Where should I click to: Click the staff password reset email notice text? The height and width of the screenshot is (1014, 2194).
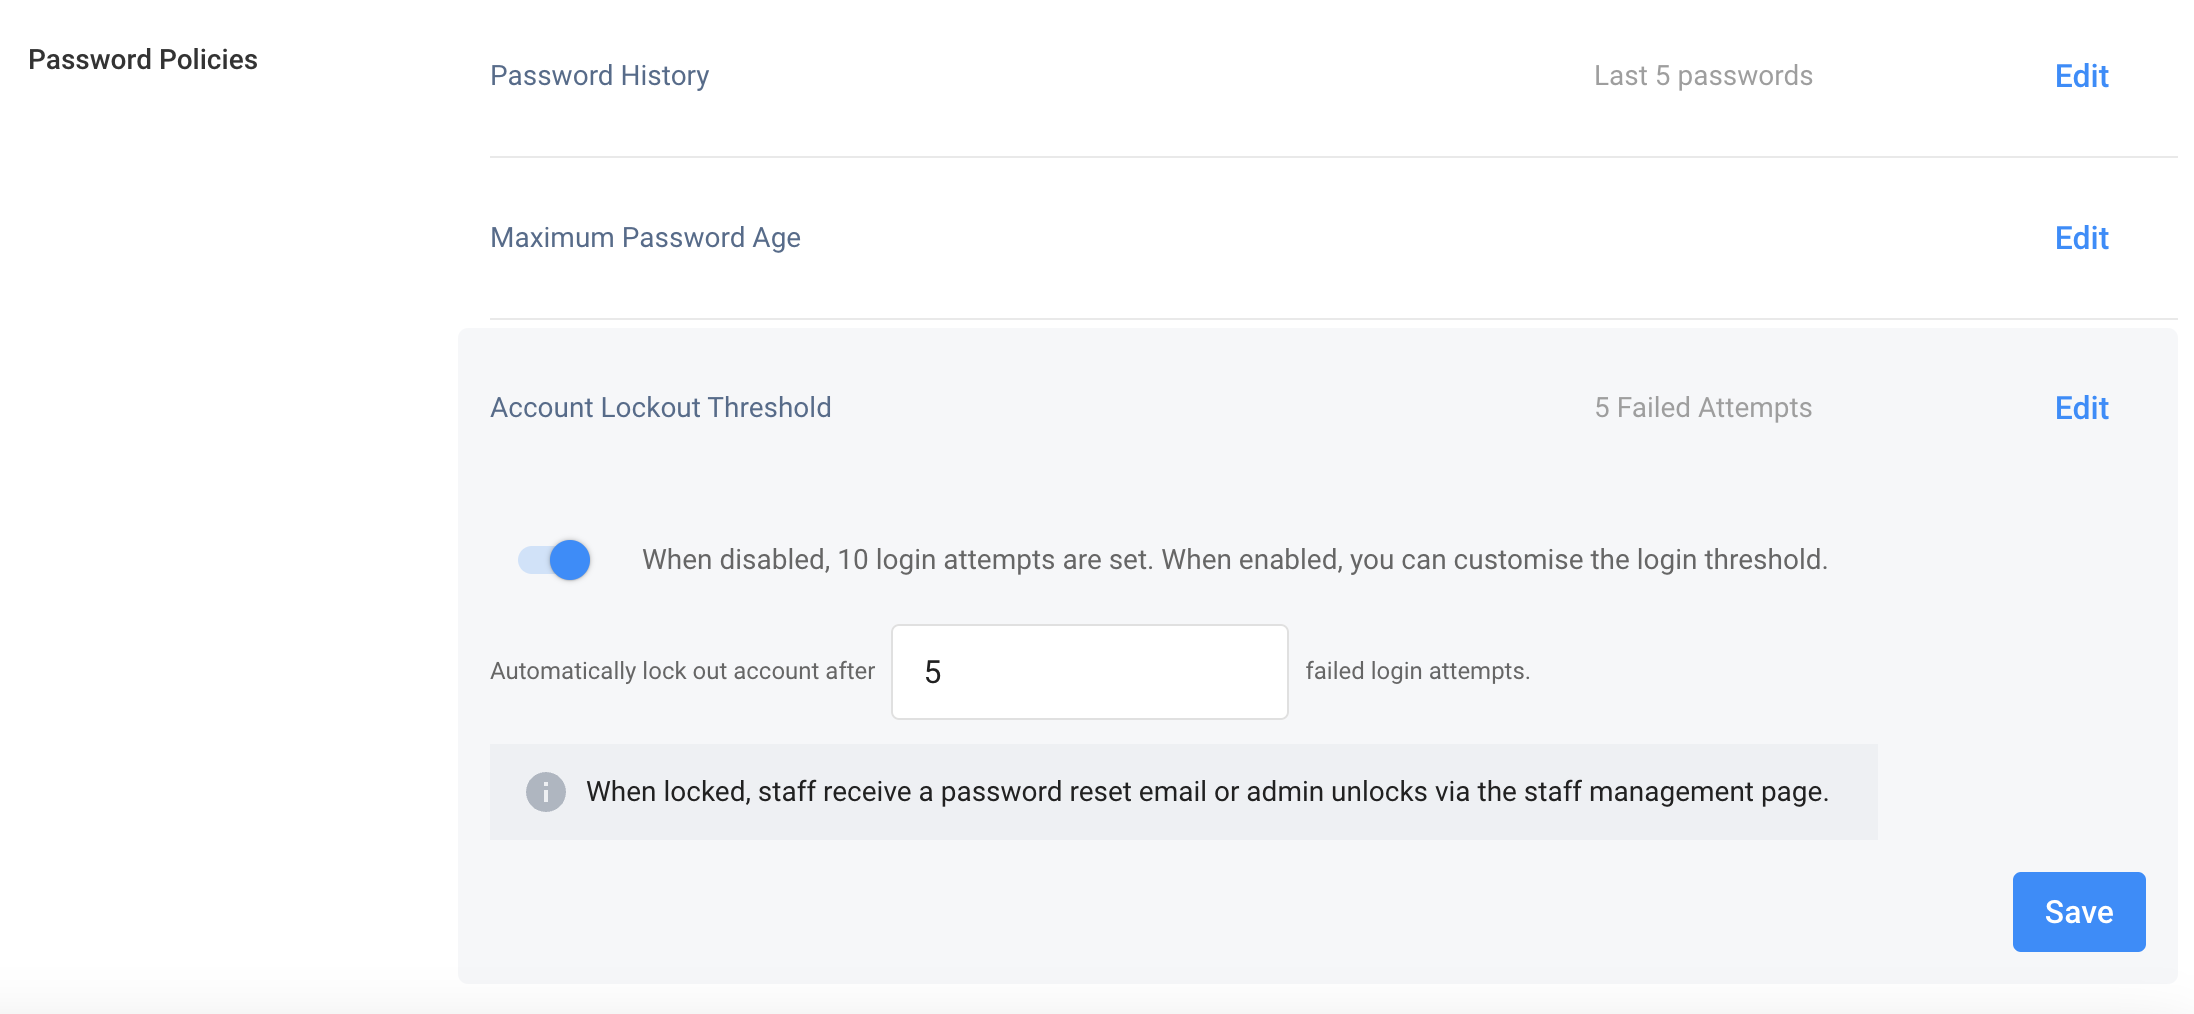[x=1207, y=792]
